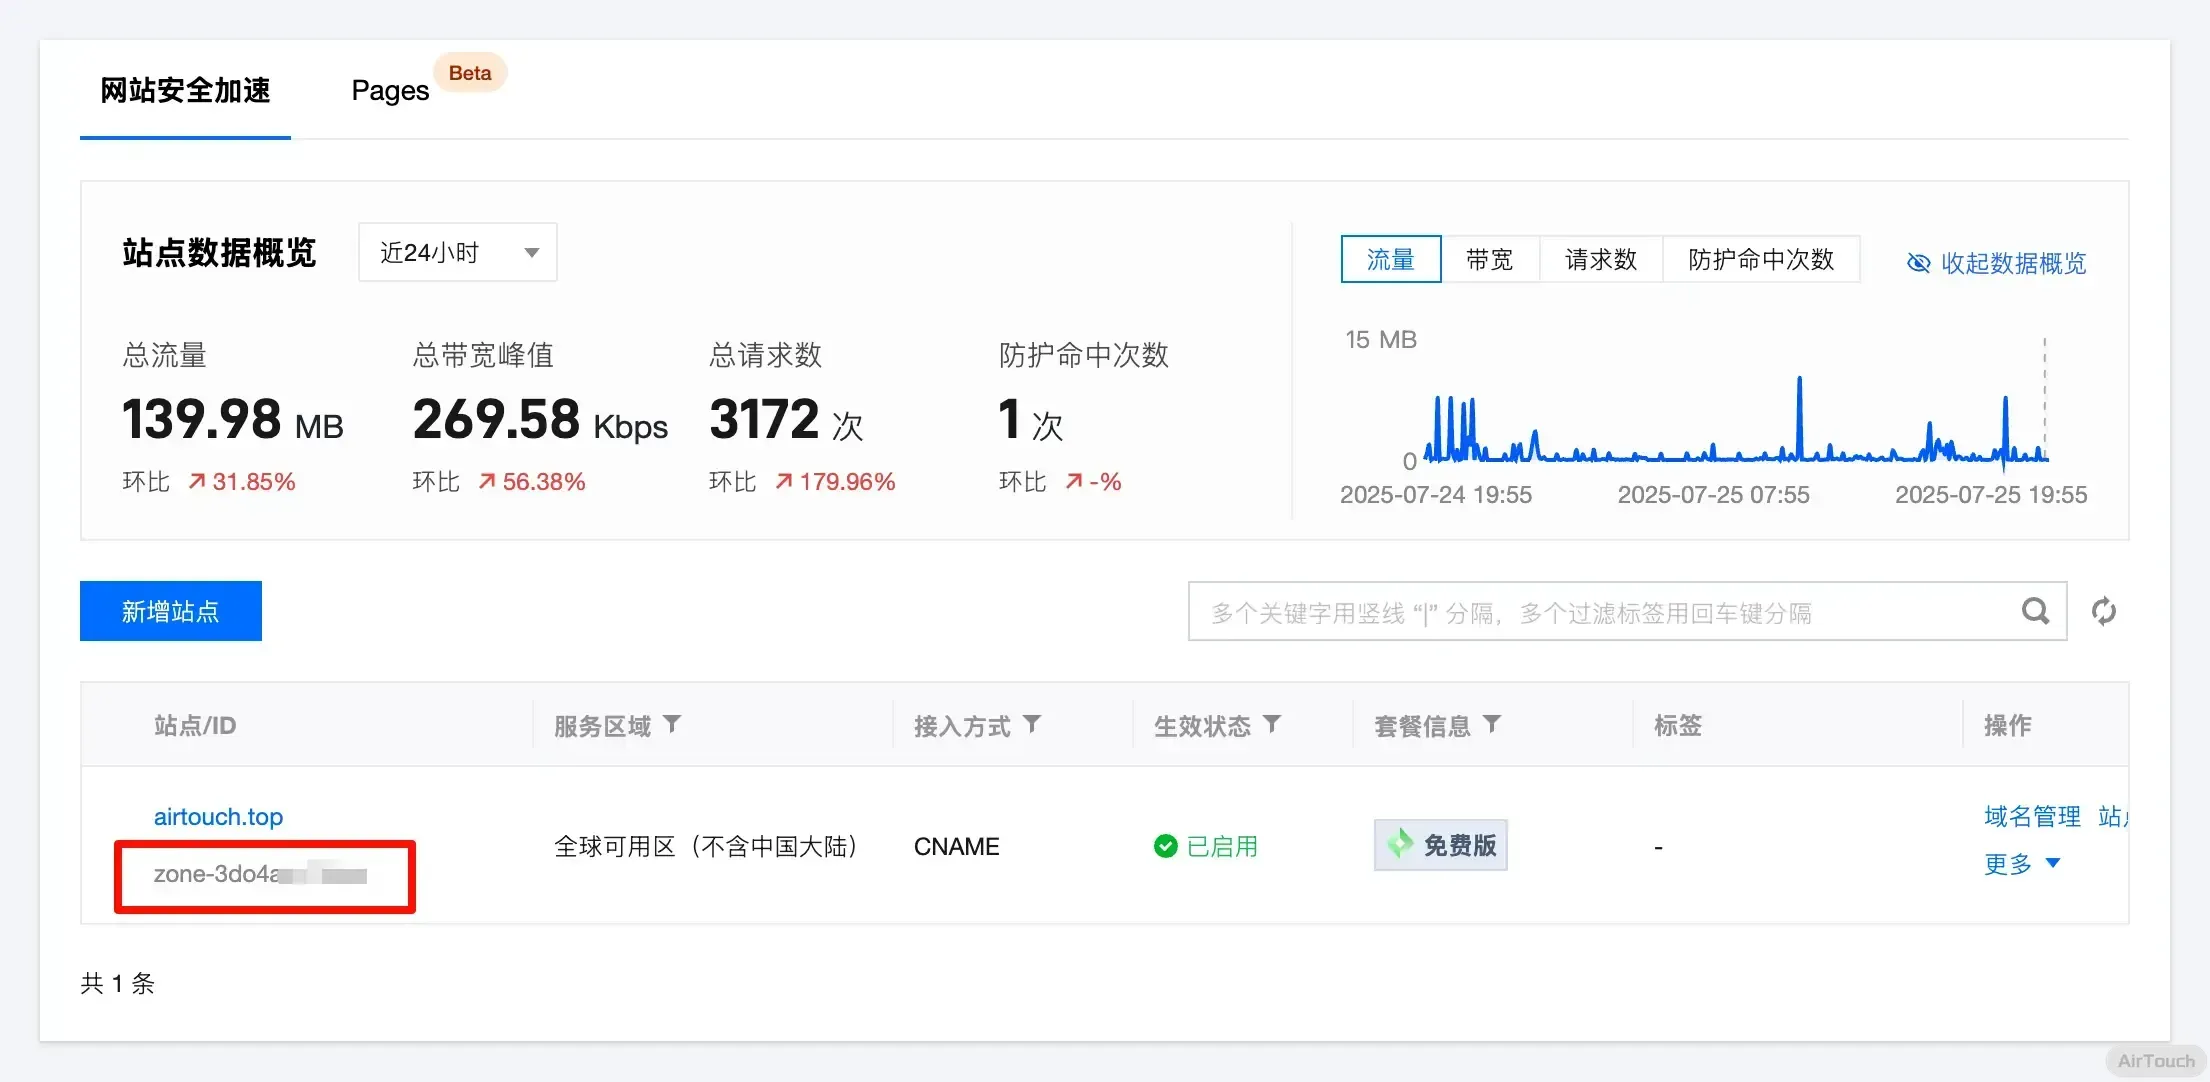Open the airtouch.top site link
The image size is (2210, 1082).
218,816
